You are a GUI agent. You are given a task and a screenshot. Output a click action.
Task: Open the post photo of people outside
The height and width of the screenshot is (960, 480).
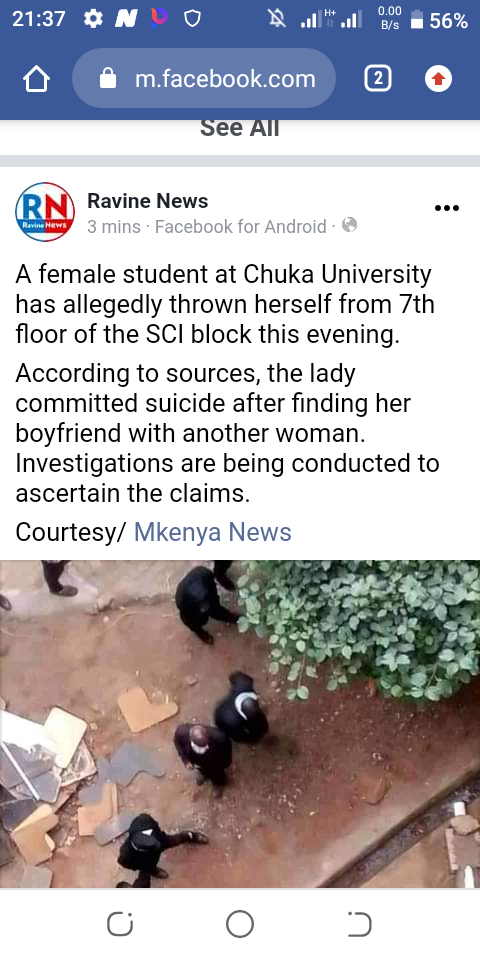[240, 724]
